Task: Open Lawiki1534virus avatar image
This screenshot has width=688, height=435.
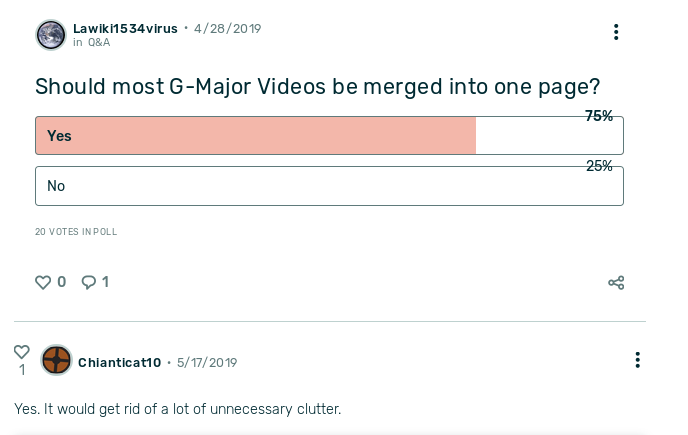Action: pyautogui.click(x=51, y=35)
